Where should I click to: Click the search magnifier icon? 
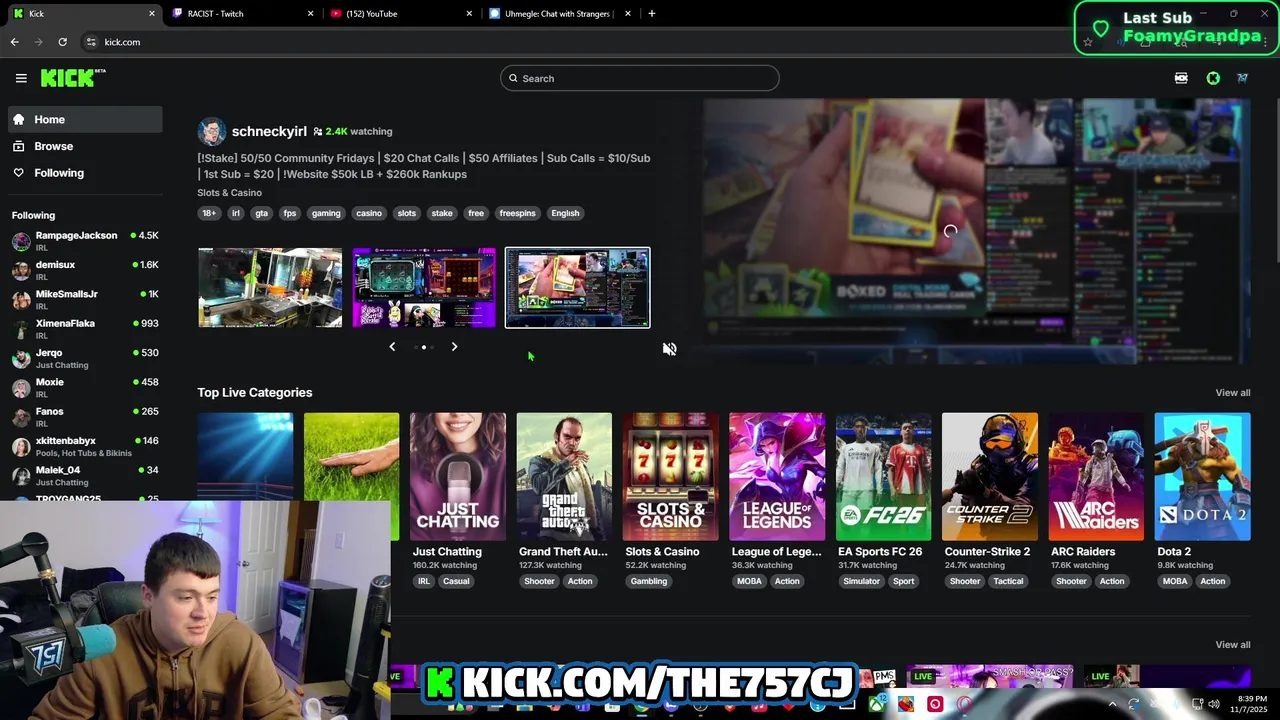click(x=513, y=78)
